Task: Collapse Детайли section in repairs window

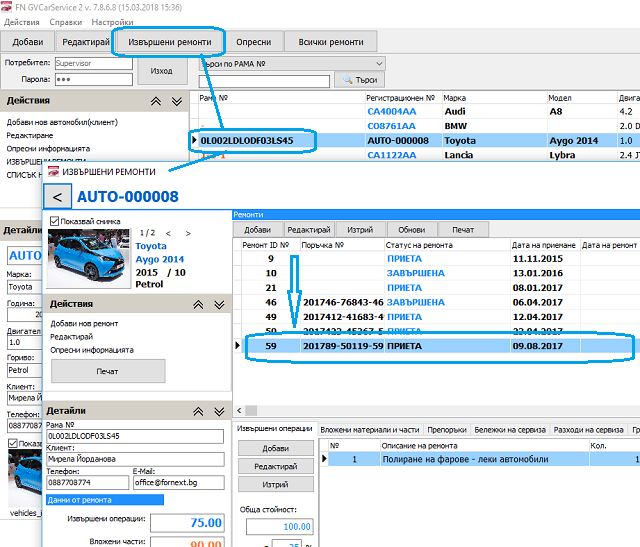Action: pos(198,411)
